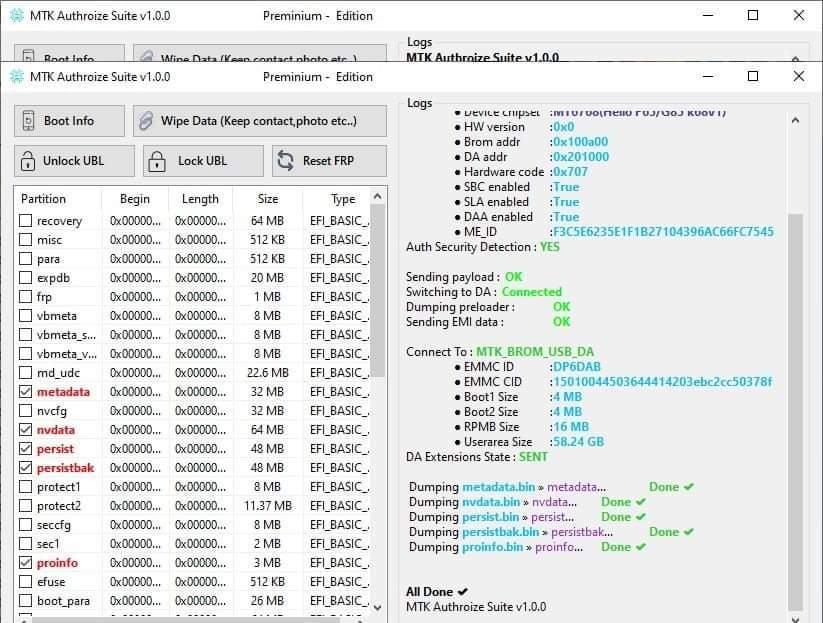Click the paperclip icon on Wipe Data
This screenshot has height=623, width=823.
[x=146, y=121]
